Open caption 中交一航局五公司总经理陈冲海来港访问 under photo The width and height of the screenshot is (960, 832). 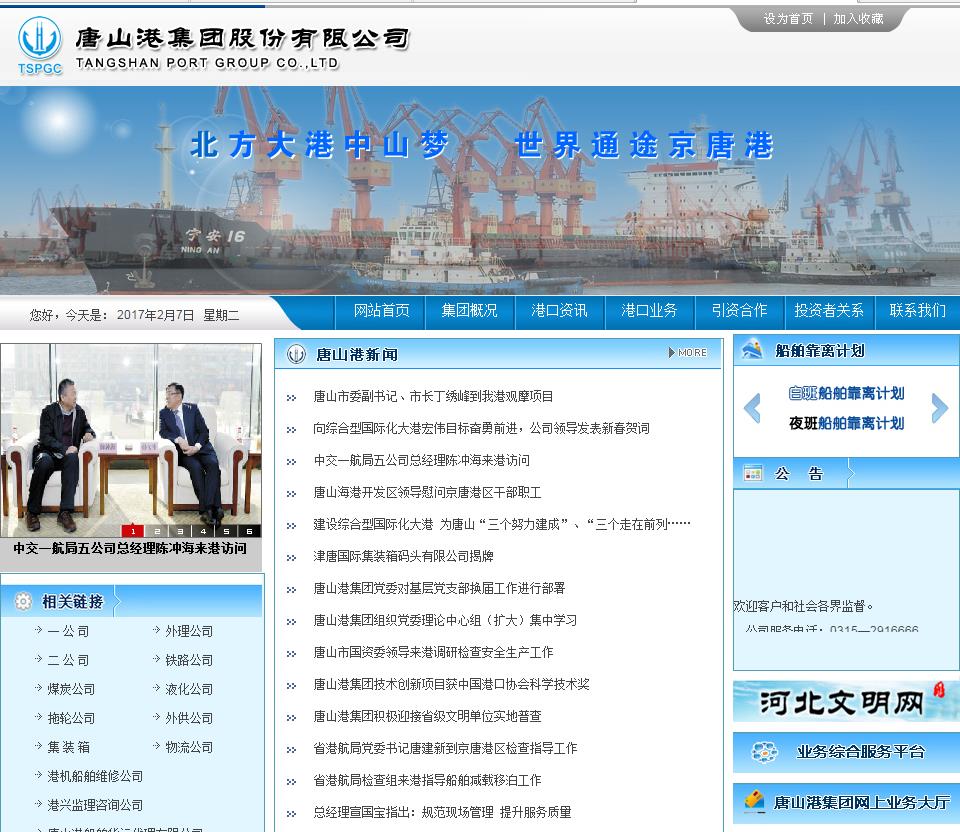tap(130, 549)
